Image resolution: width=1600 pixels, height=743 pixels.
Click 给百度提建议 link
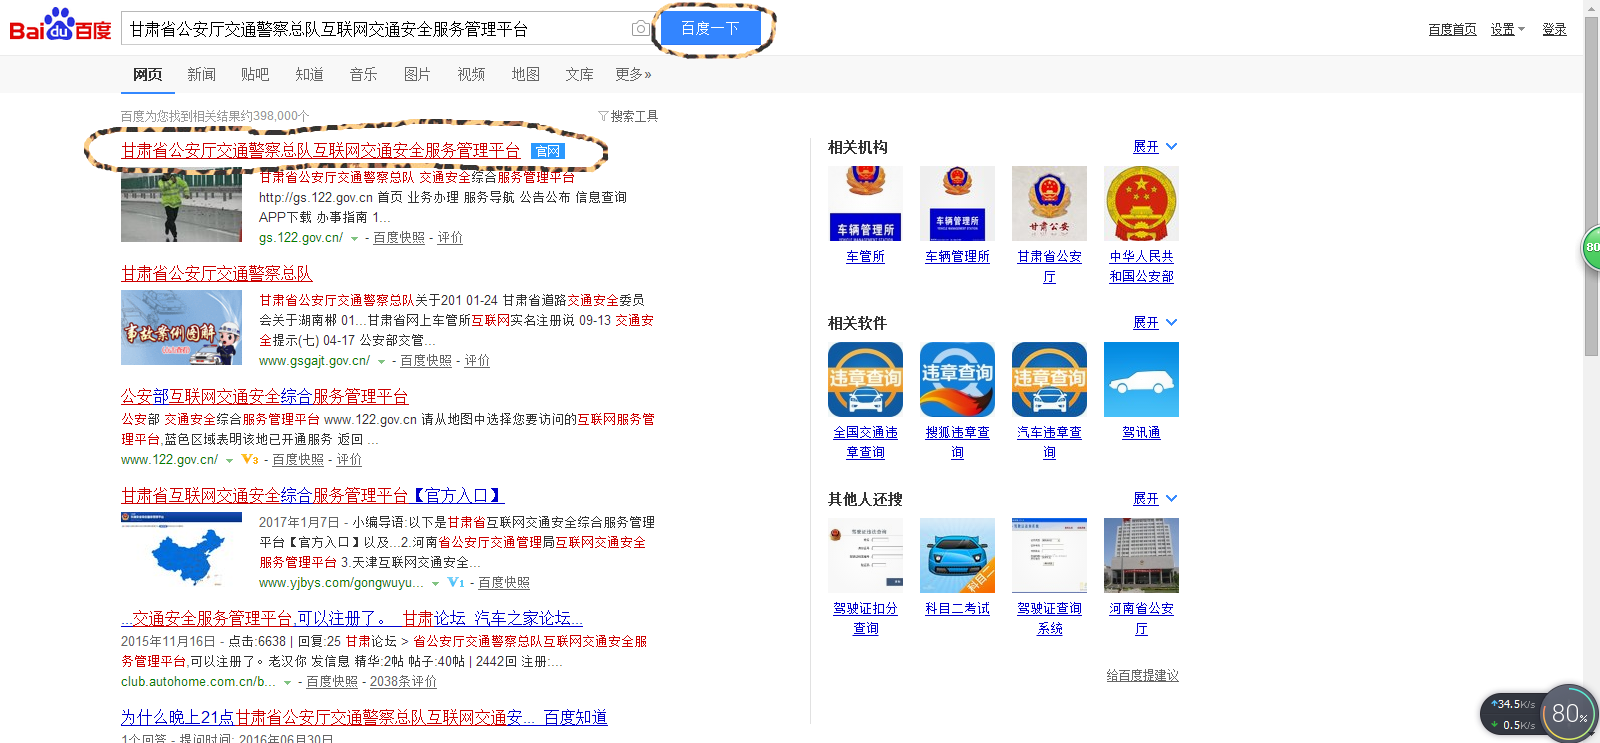1142,676
